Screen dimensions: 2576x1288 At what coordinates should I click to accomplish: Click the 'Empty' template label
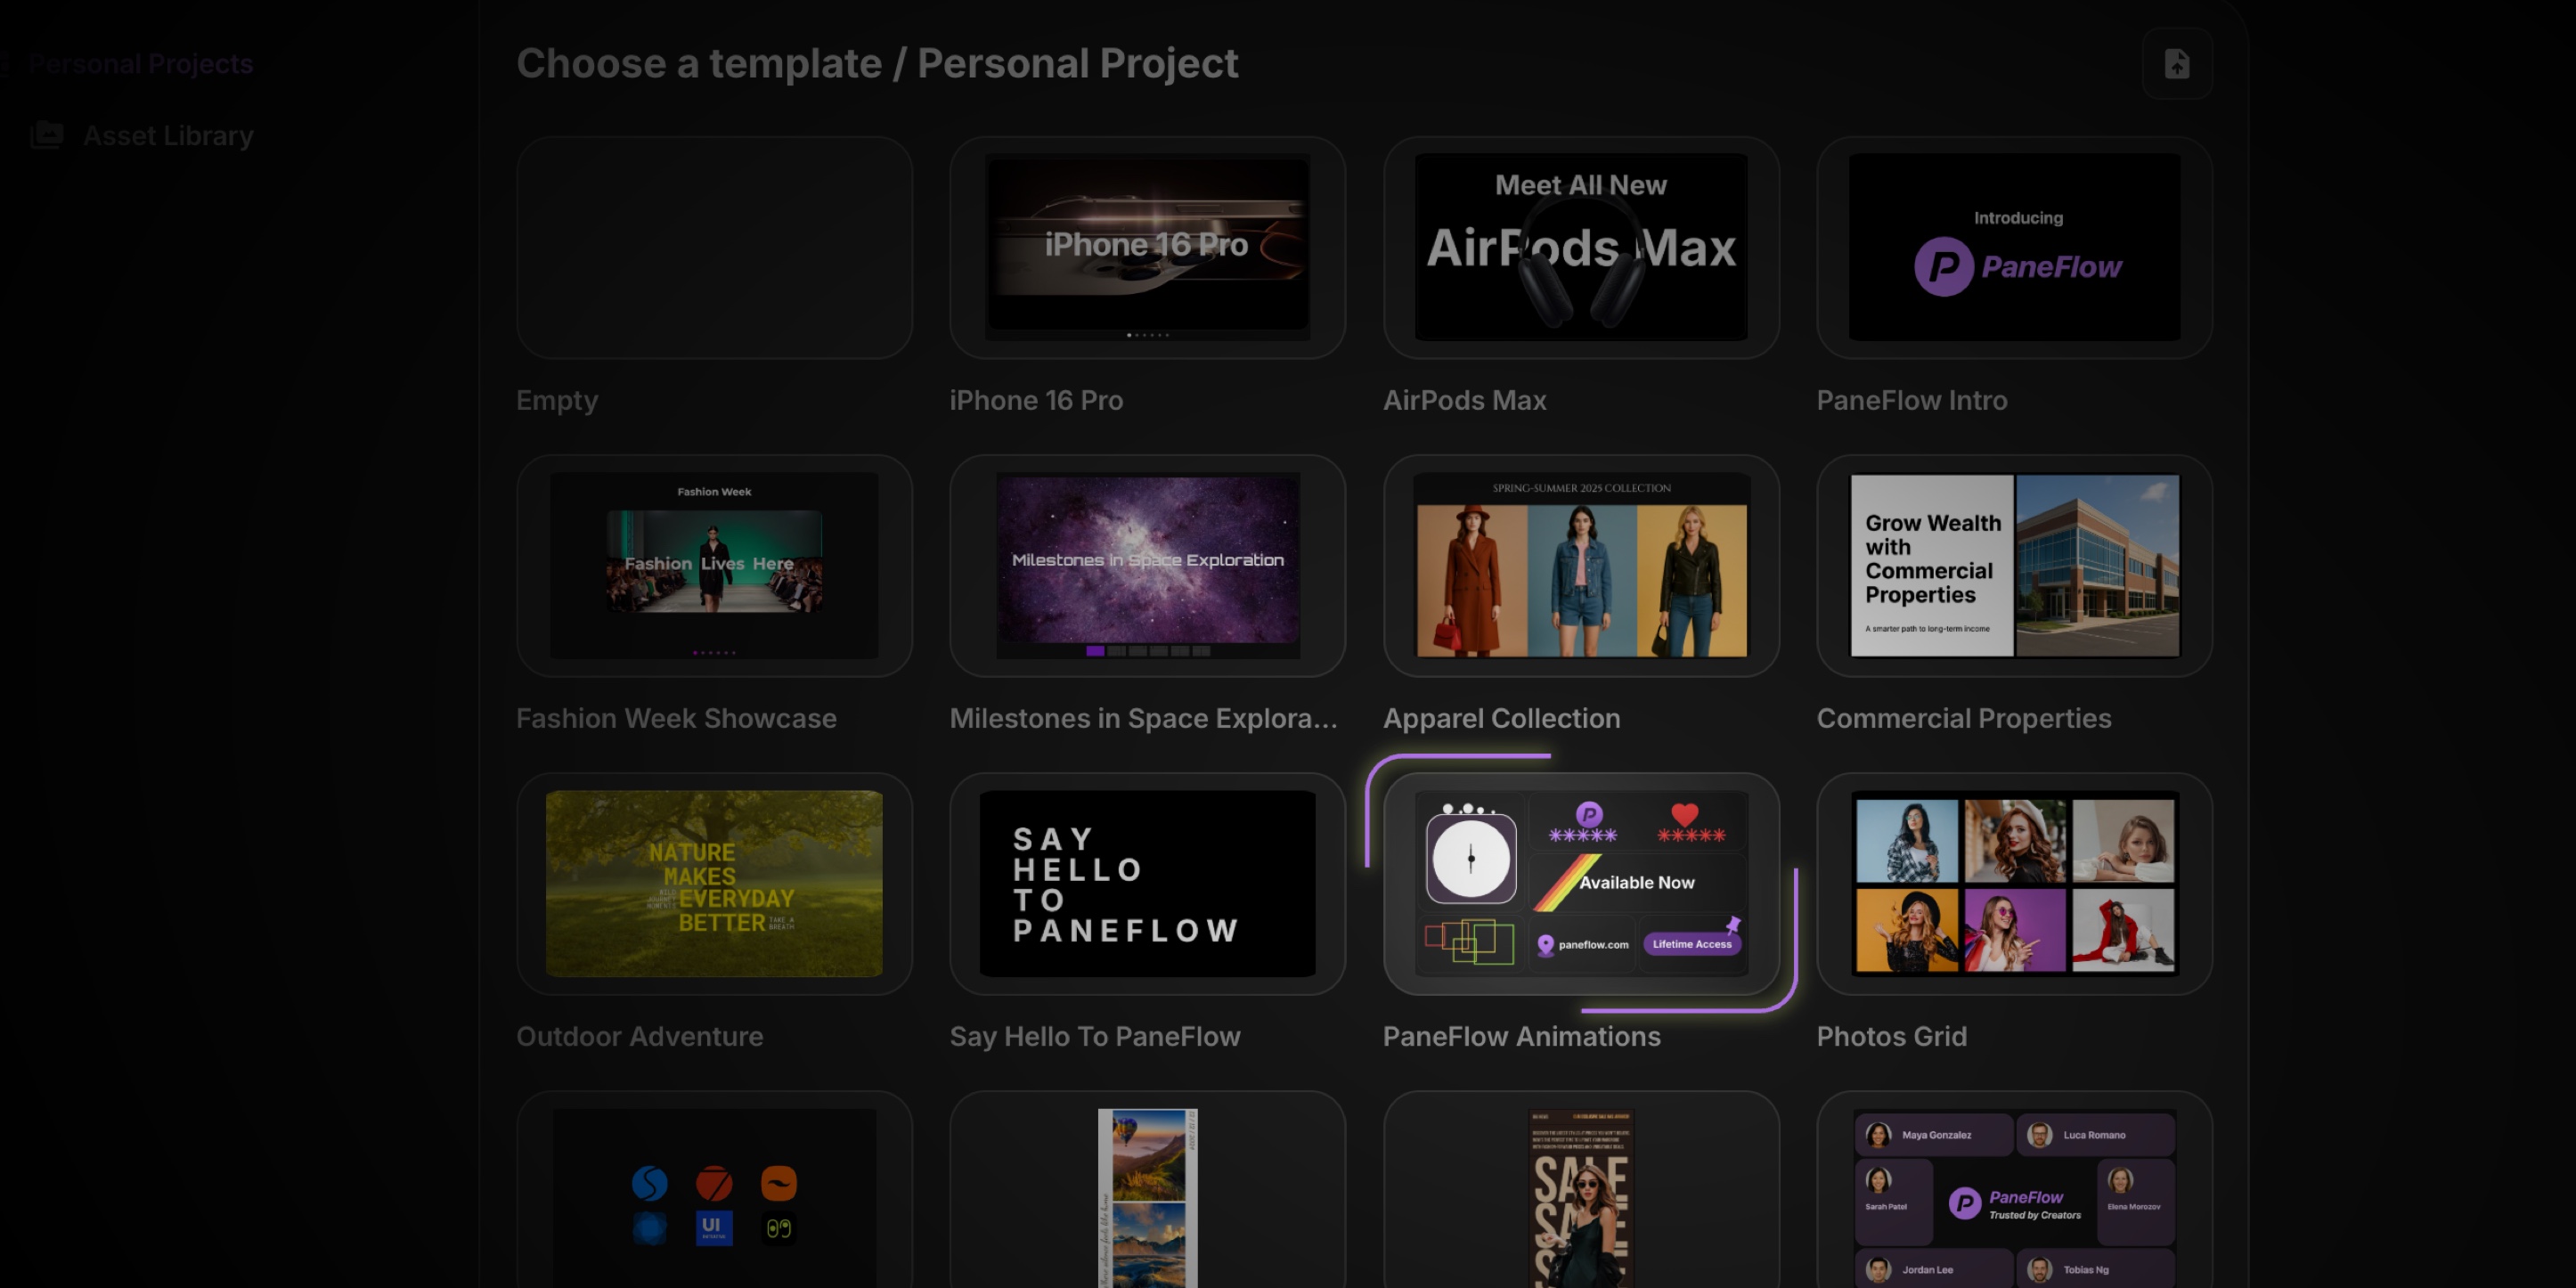tap(557, 401)
